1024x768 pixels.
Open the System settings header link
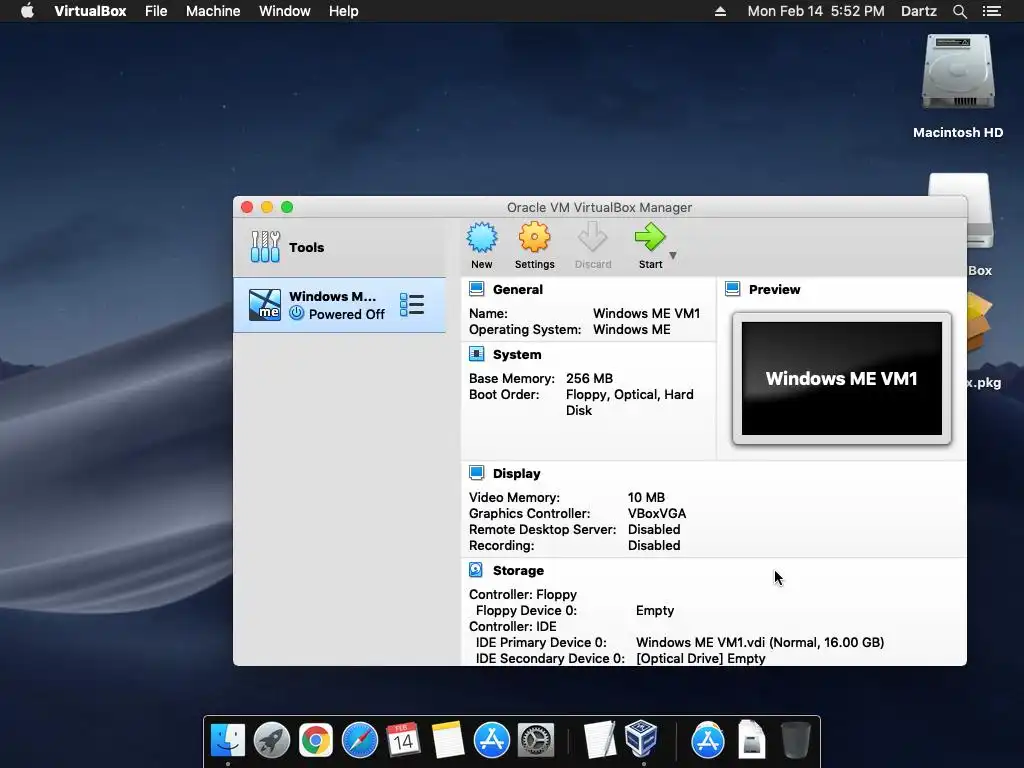pos(517,355)
